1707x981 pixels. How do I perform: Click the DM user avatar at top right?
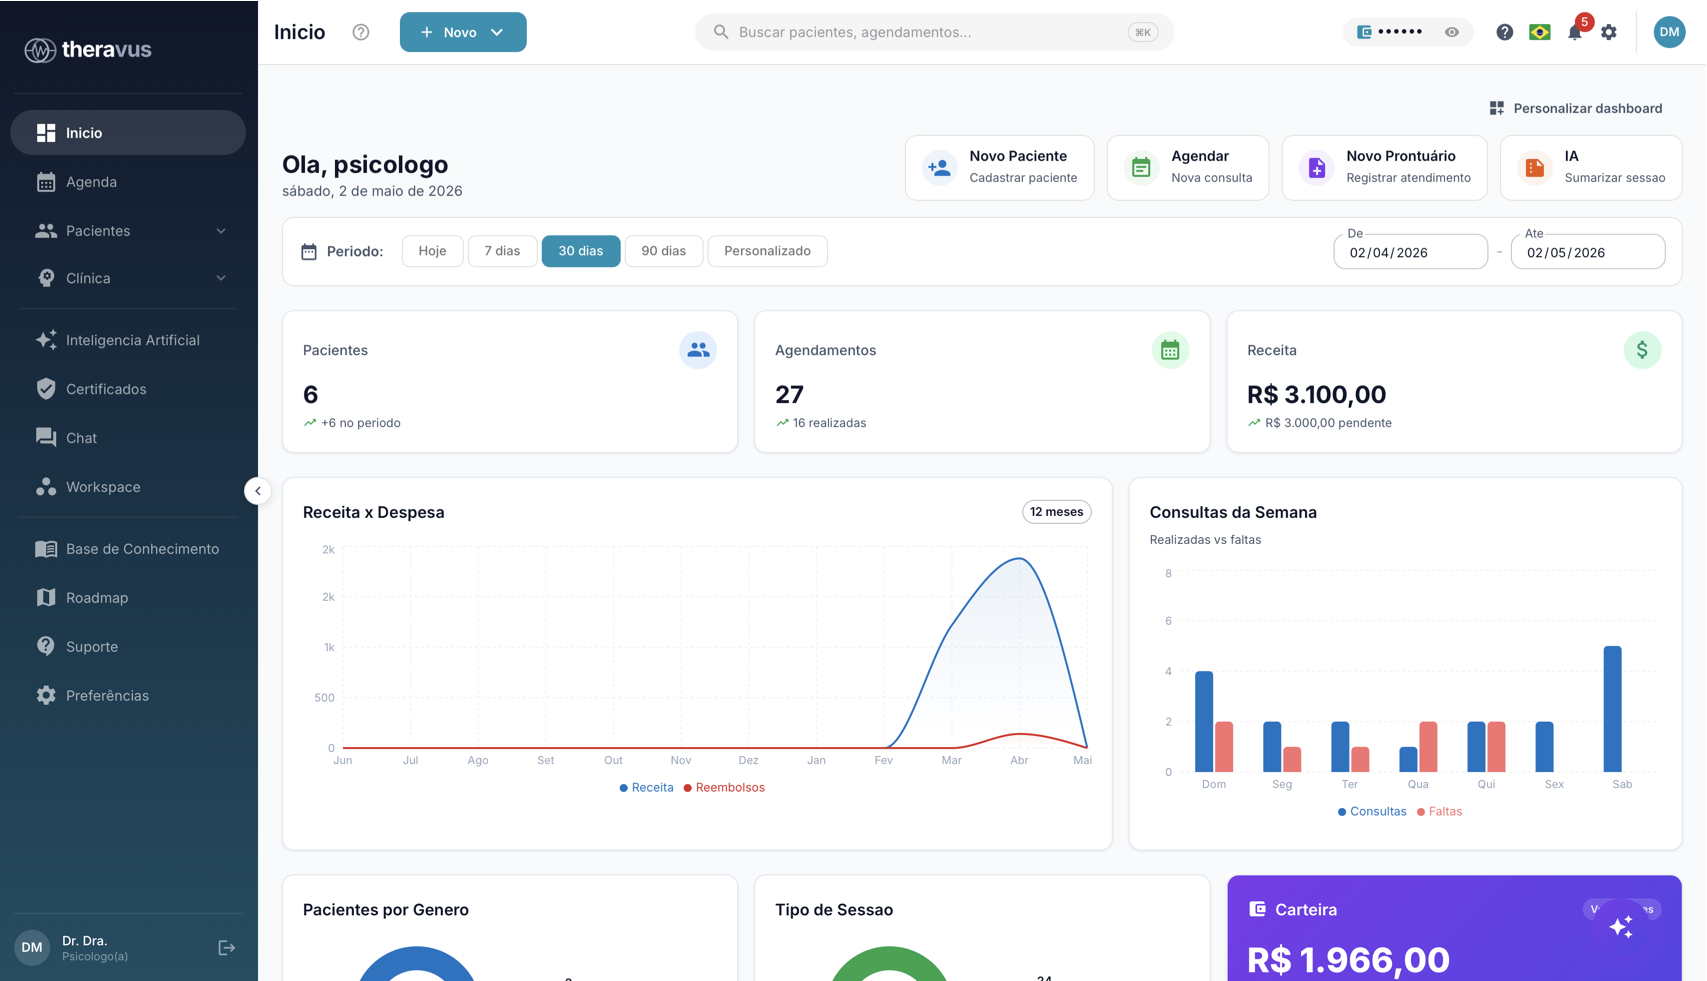click(x=1669, y=32)
